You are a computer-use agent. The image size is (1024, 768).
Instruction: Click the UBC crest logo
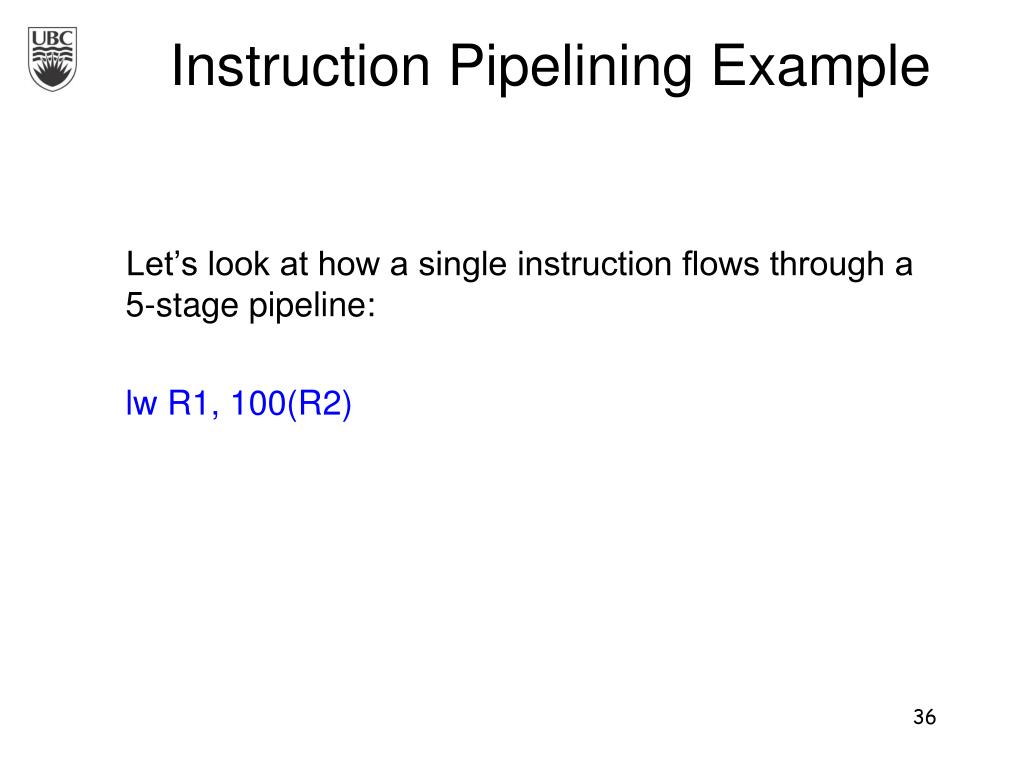point(52,59)
